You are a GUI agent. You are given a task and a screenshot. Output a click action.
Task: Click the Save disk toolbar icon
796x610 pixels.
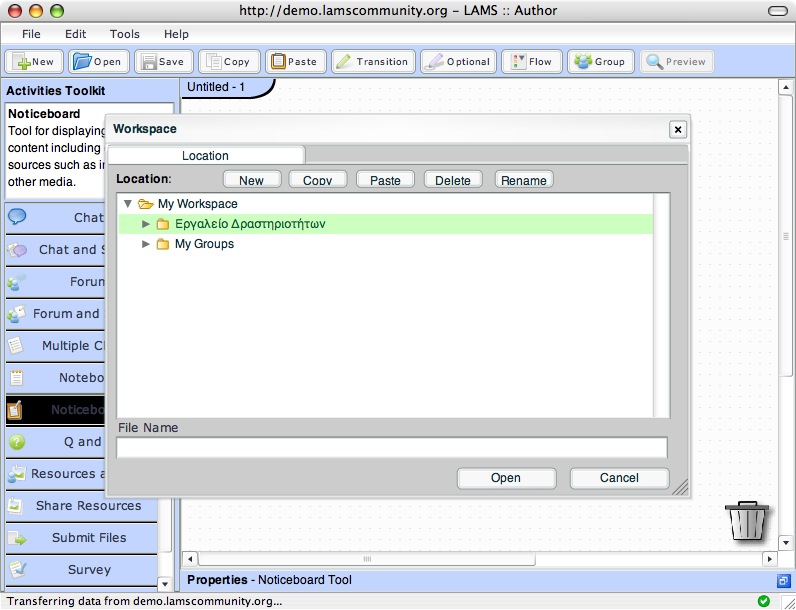tap(146, 62)
